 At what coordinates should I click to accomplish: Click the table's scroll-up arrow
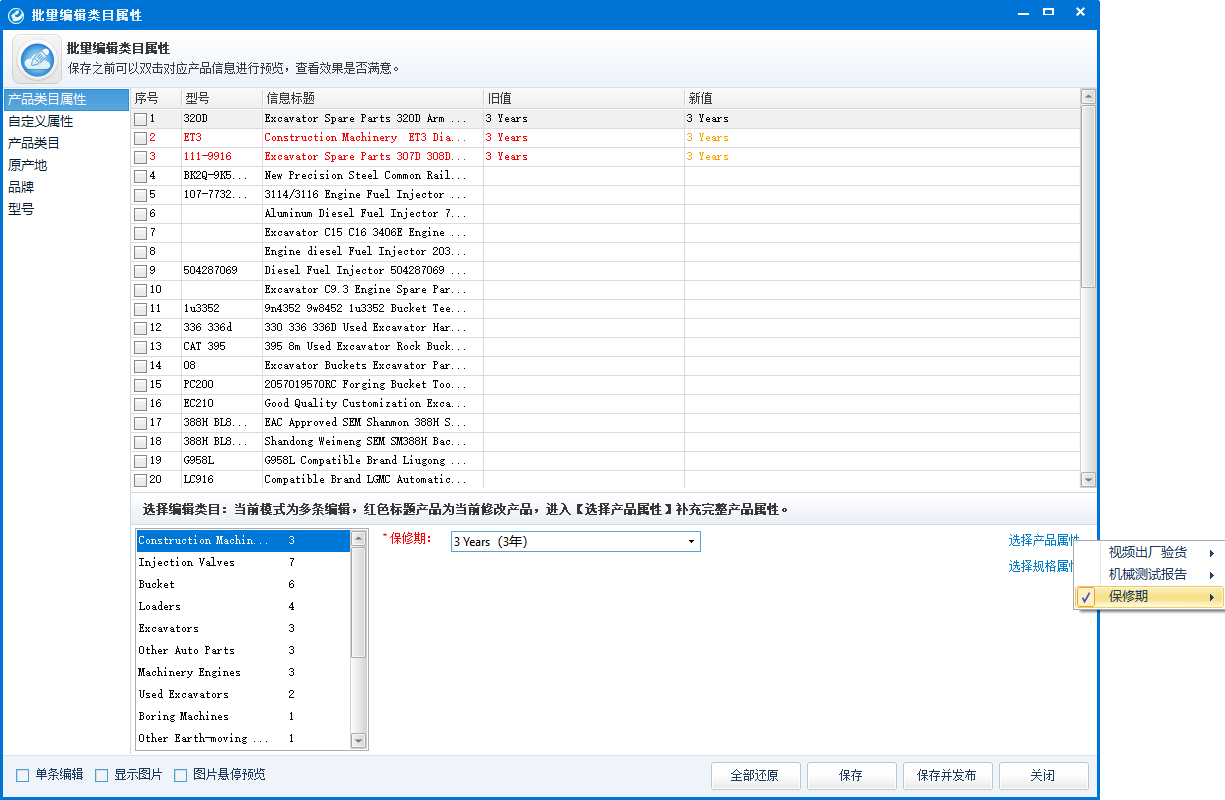(1088, 97)
